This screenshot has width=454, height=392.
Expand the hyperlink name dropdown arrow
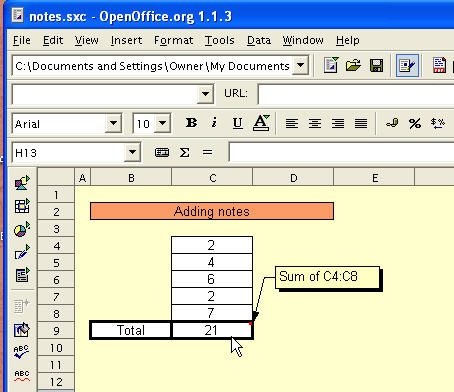pos(205,94)
